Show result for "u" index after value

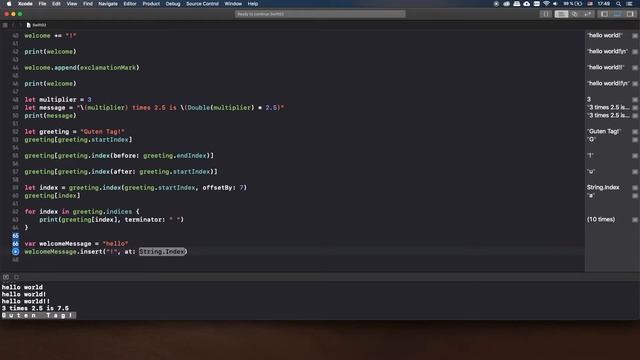coord(635,172)
